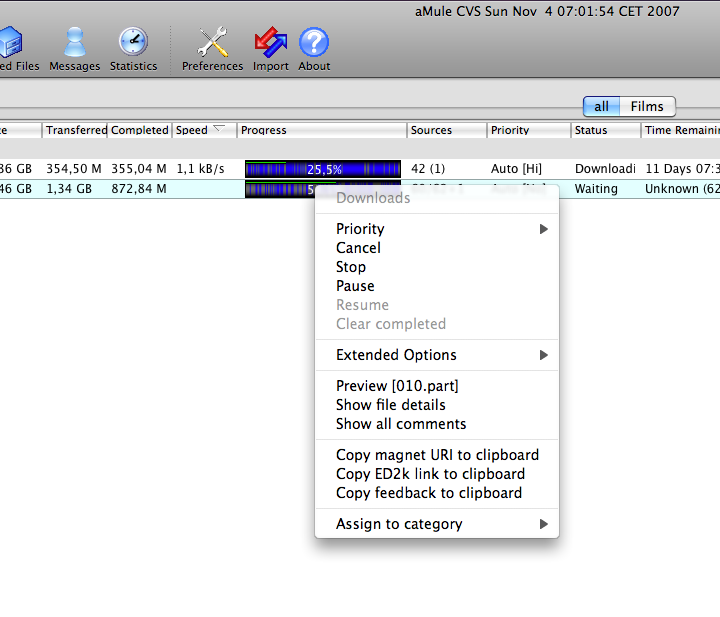
Task: Open the About question mark icon
Action: pos(314,48)
